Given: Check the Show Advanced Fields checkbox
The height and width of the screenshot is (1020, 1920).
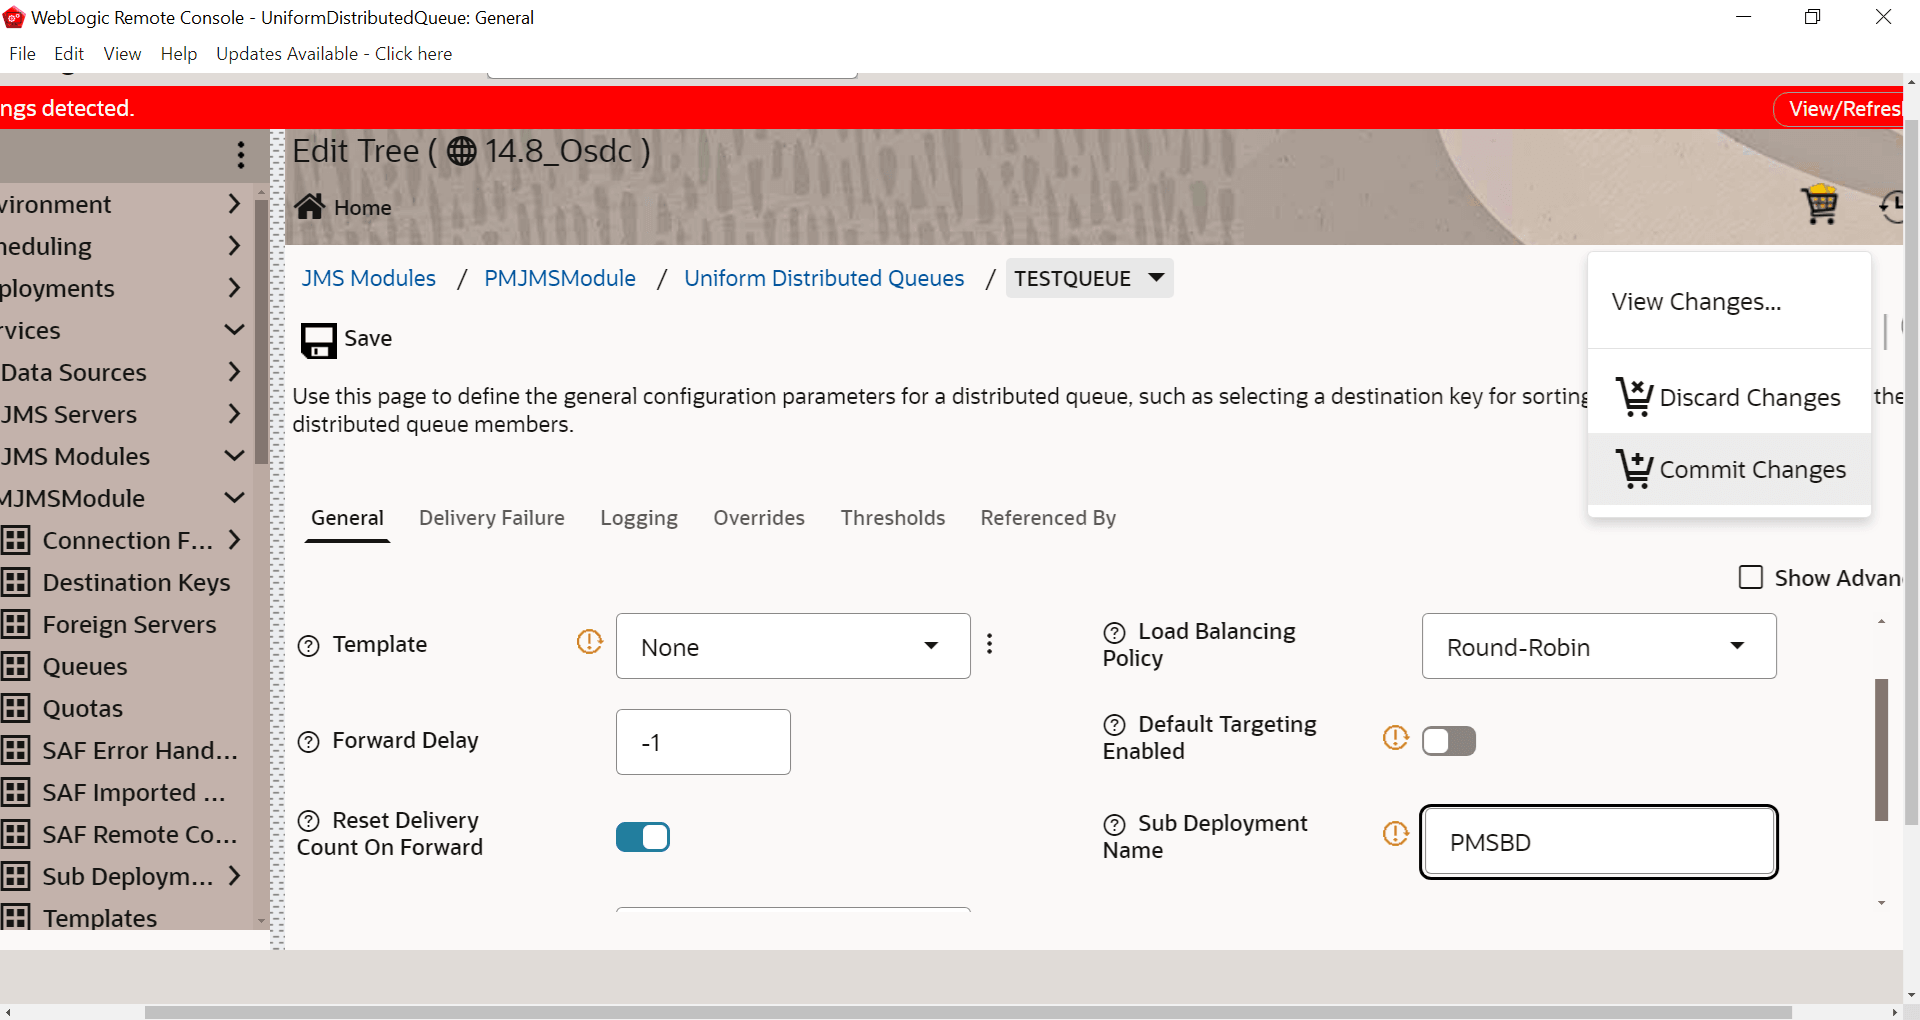Looking at the screenshot, I should (1751, 578).
